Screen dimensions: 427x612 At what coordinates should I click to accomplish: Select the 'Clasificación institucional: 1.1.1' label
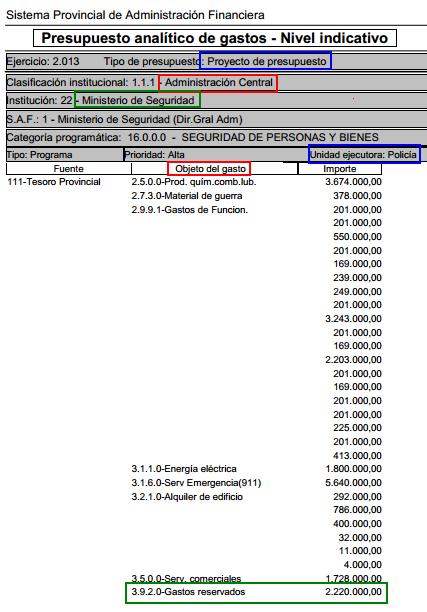pyautogui.click(x=81, y=82)
